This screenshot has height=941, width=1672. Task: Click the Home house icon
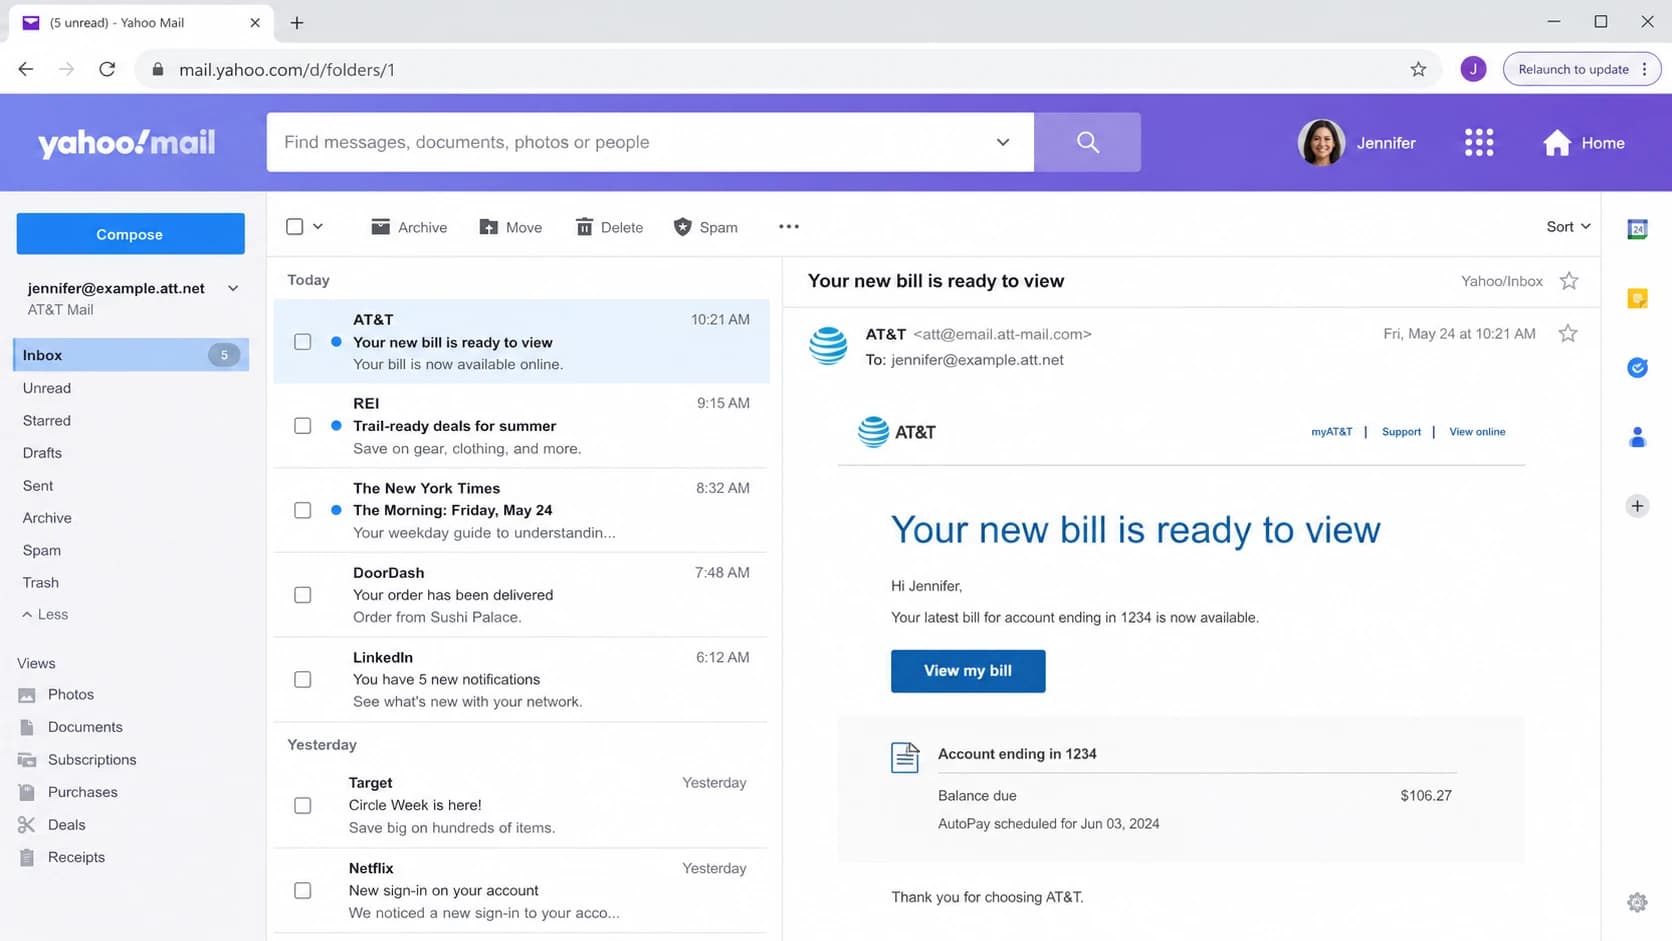(1556, 143)
